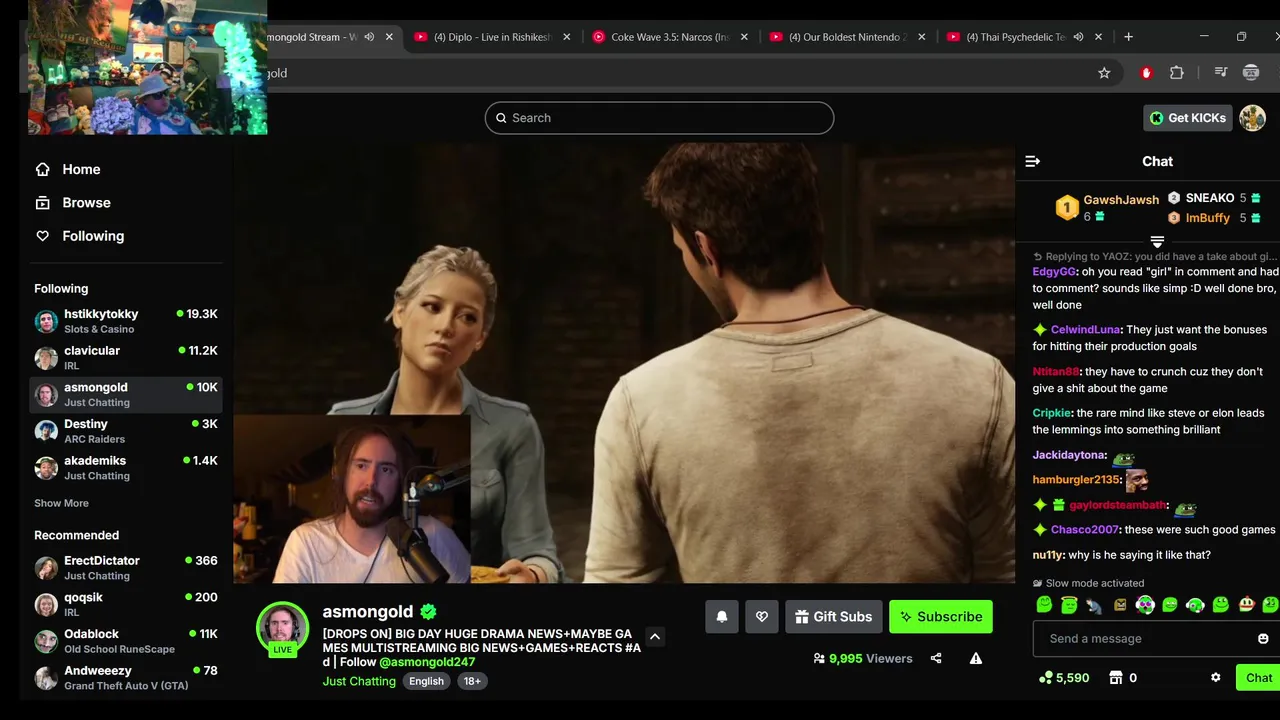This screenshot has height=720, width=1280.
Task: Click the Get KICKs button
Action: tap(1187, 118)
